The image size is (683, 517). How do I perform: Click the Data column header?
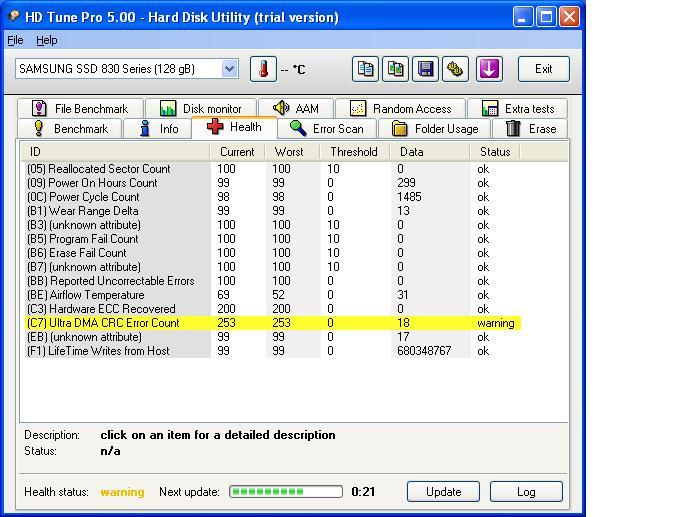pos(430,152)
